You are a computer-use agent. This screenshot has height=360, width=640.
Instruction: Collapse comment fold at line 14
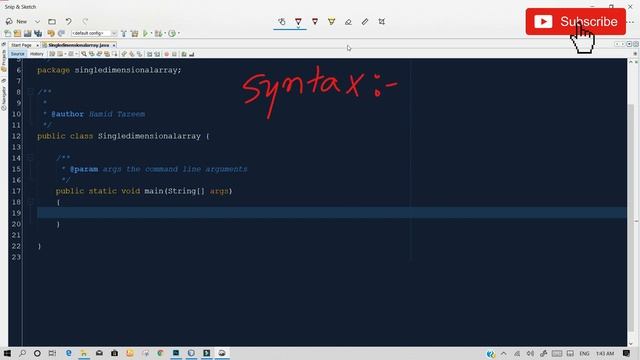tap(30, 158)
